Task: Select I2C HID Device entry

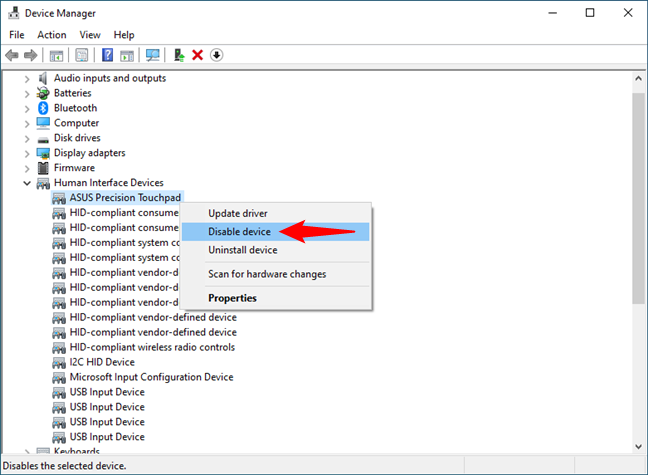Action: (102, 362)
